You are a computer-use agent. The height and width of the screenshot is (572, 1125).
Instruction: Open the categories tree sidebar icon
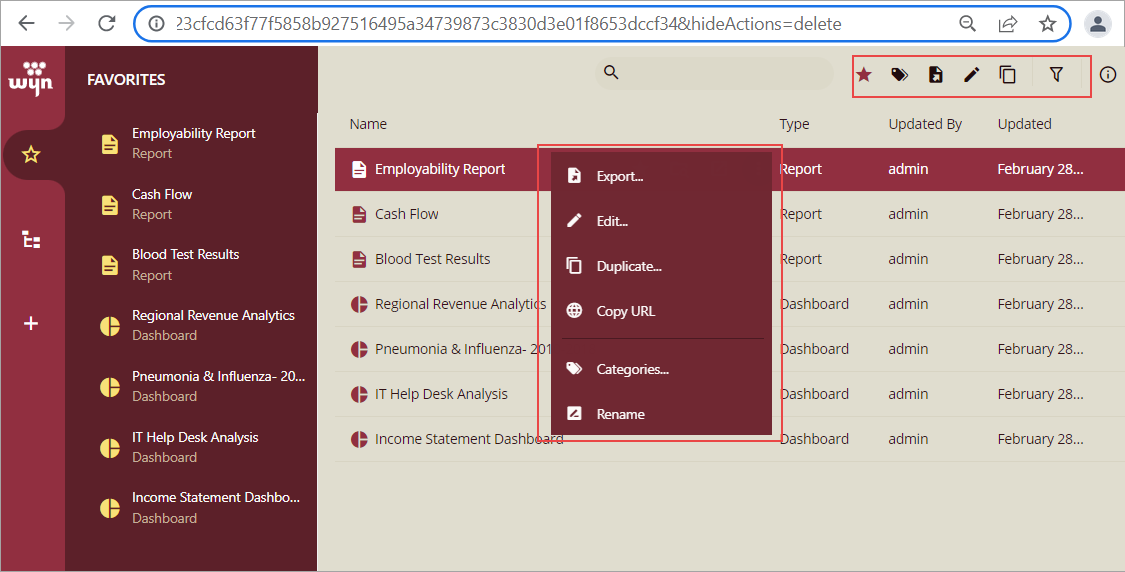click(x=31, y=240)
